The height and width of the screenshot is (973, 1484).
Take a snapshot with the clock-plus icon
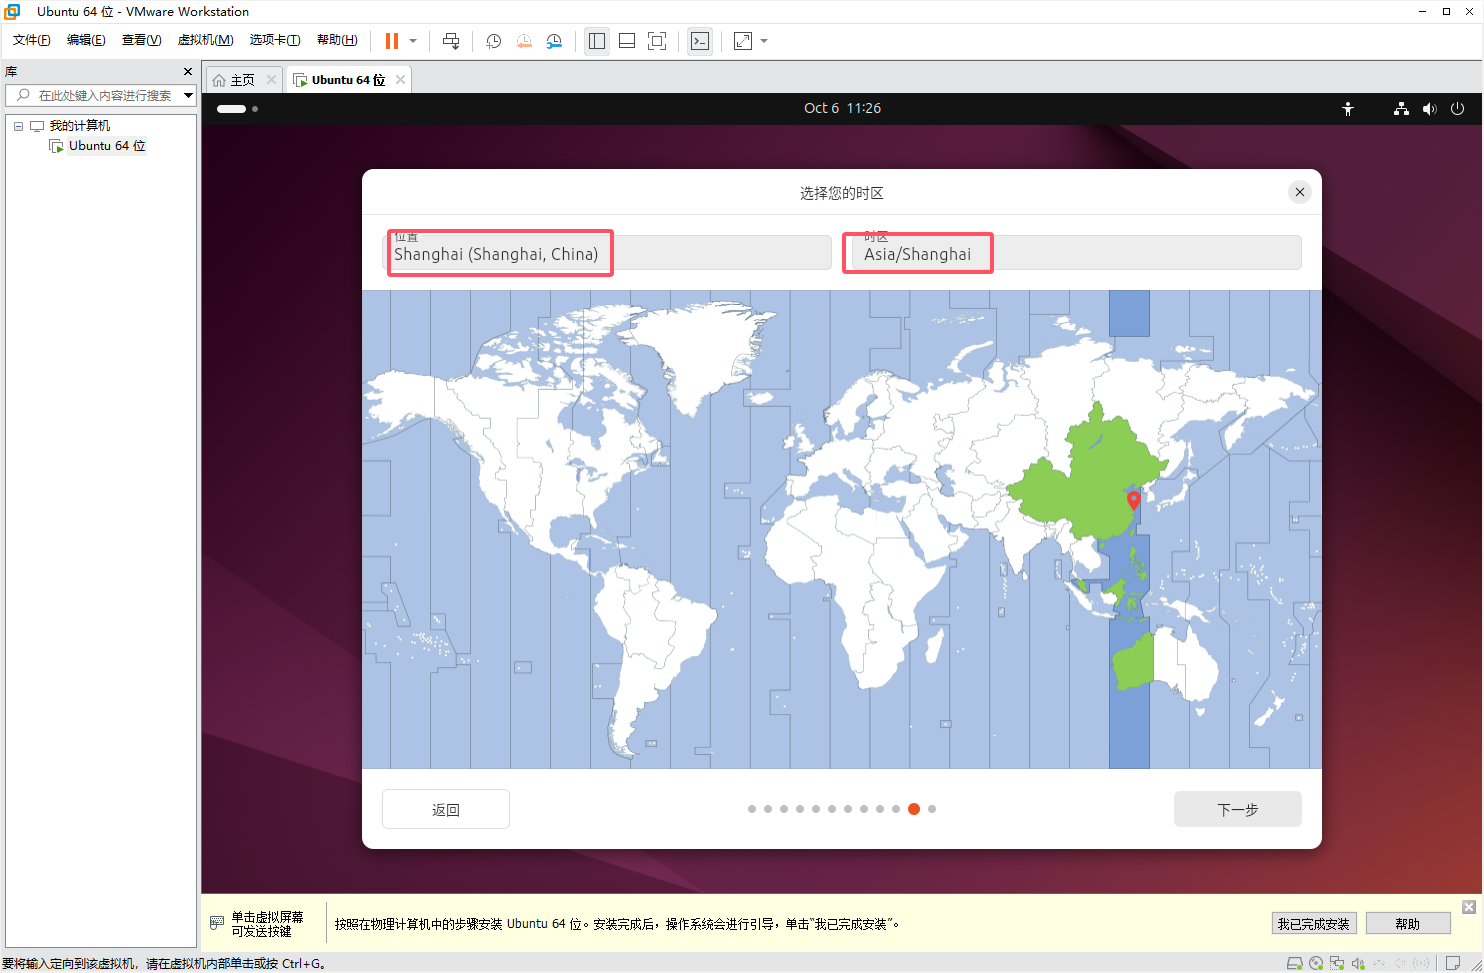(x=494, y=41)
